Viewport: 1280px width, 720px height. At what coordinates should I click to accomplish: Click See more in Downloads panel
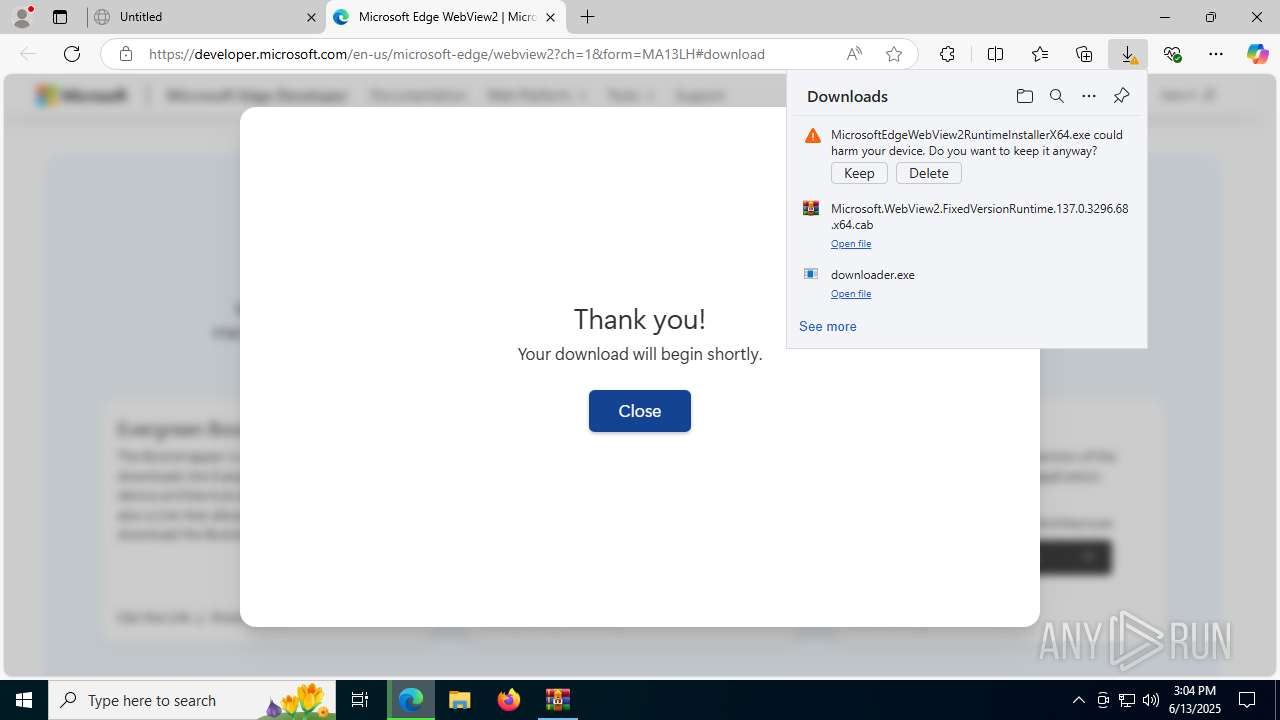tap(828, 326)
